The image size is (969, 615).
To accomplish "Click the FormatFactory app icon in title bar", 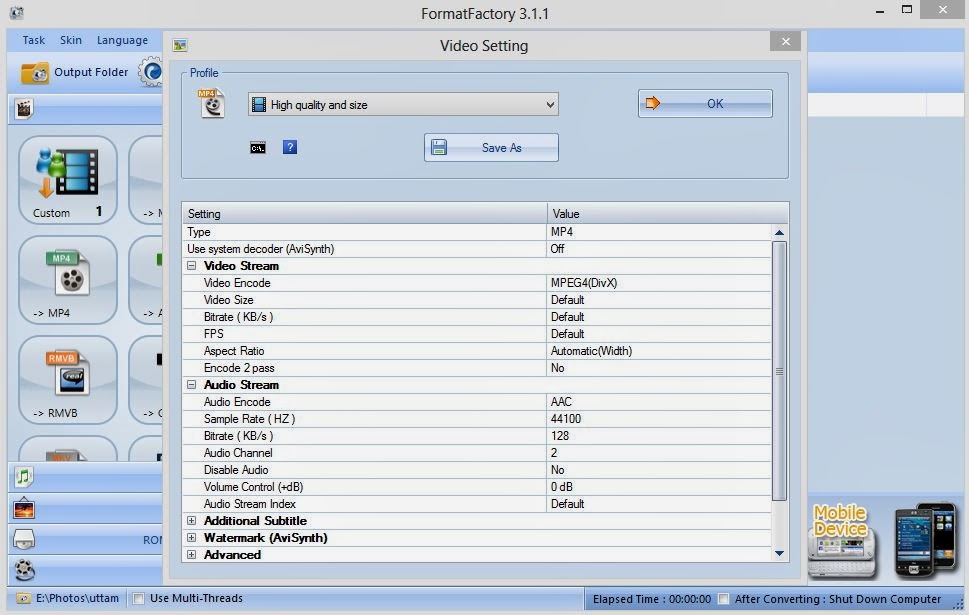I will coord(17,12).
